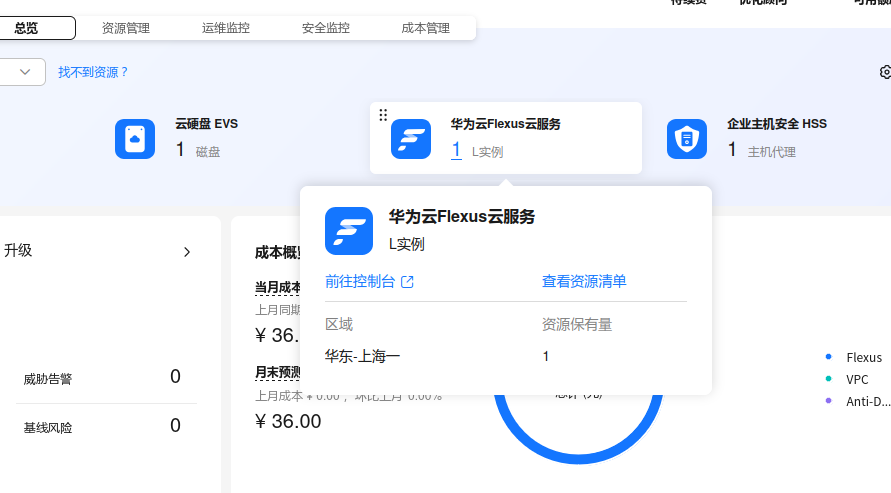Click the large Flexus logo in popup
The width and height of the screenshot is (891, 493).
(349, 230)
